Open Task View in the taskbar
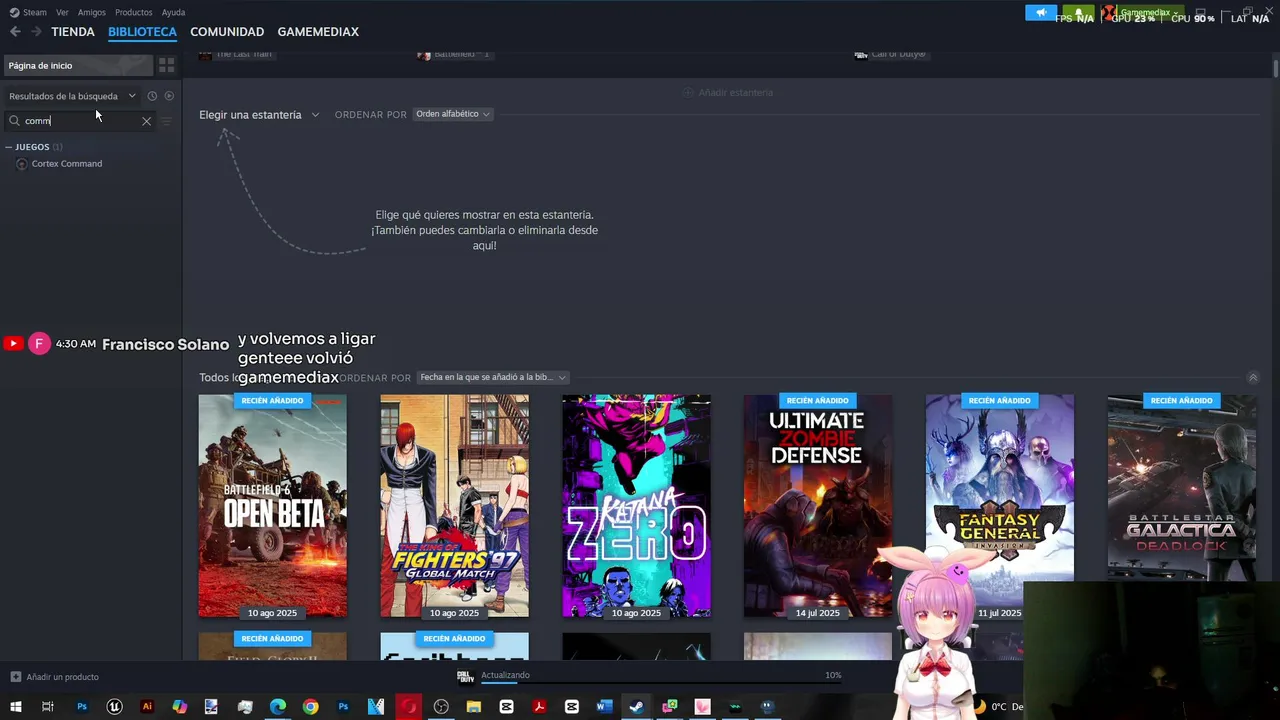The width and height of the screenshot is (1280, 720). 48,707
